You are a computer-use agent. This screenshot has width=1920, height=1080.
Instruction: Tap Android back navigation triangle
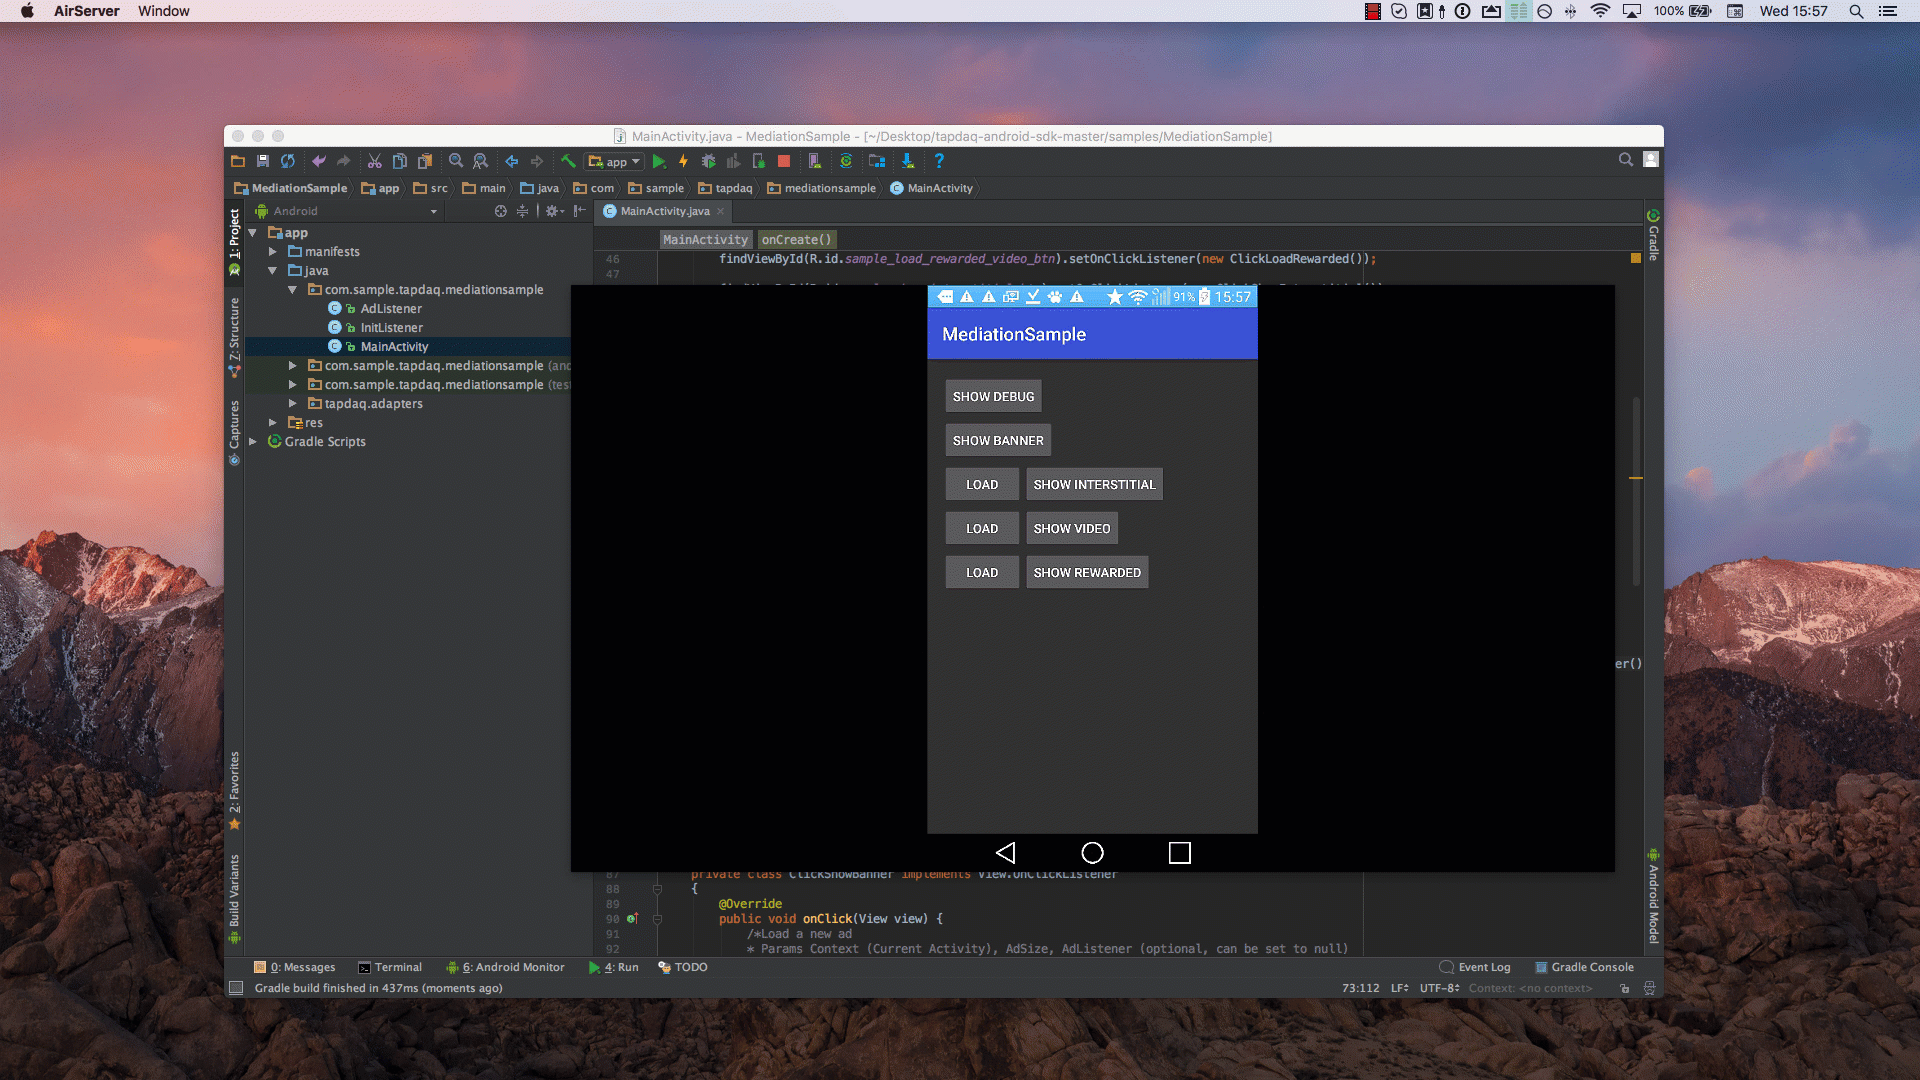[1006, 852]
